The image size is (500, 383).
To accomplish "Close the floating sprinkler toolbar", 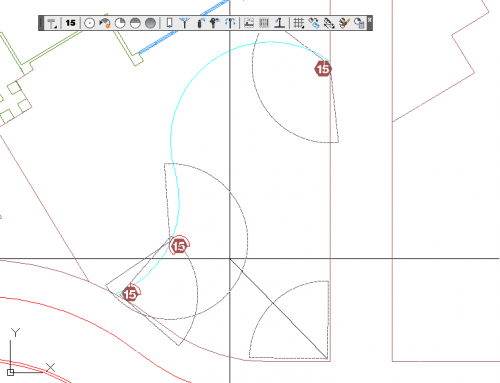I will point(369,20).
